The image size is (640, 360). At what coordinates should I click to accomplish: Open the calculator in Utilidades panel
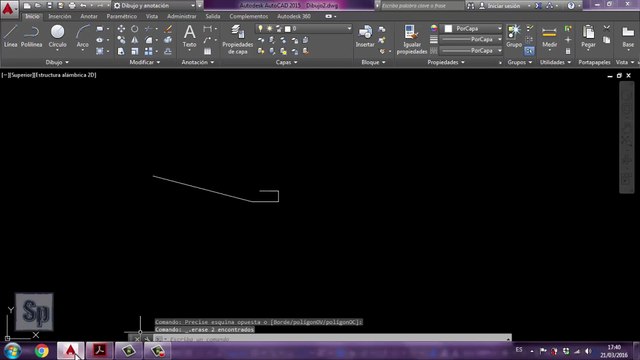pyautogui.click(x=568, y=51)
